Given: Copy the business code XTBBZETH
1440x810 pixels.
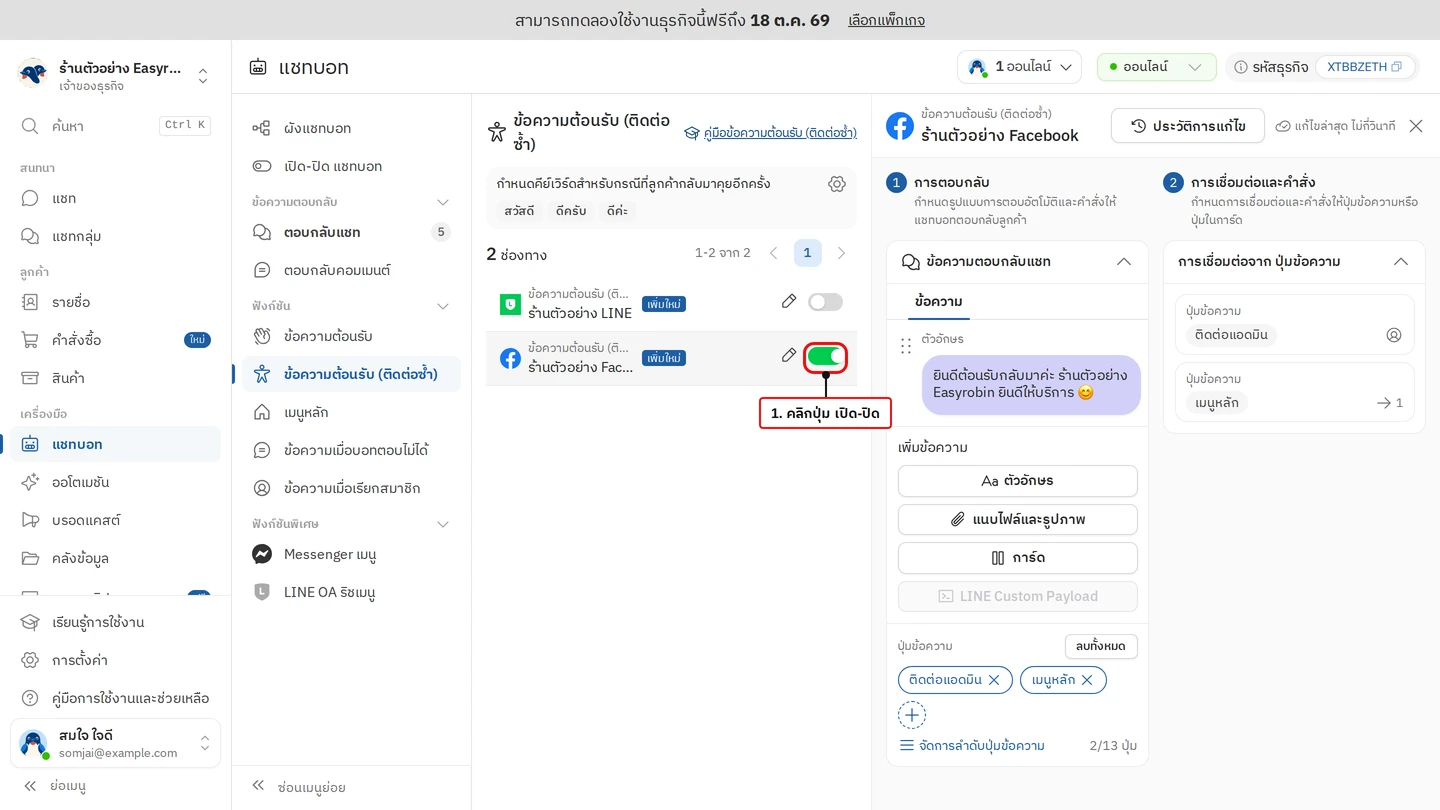Looking at the screenshot, I should 1396,67.
